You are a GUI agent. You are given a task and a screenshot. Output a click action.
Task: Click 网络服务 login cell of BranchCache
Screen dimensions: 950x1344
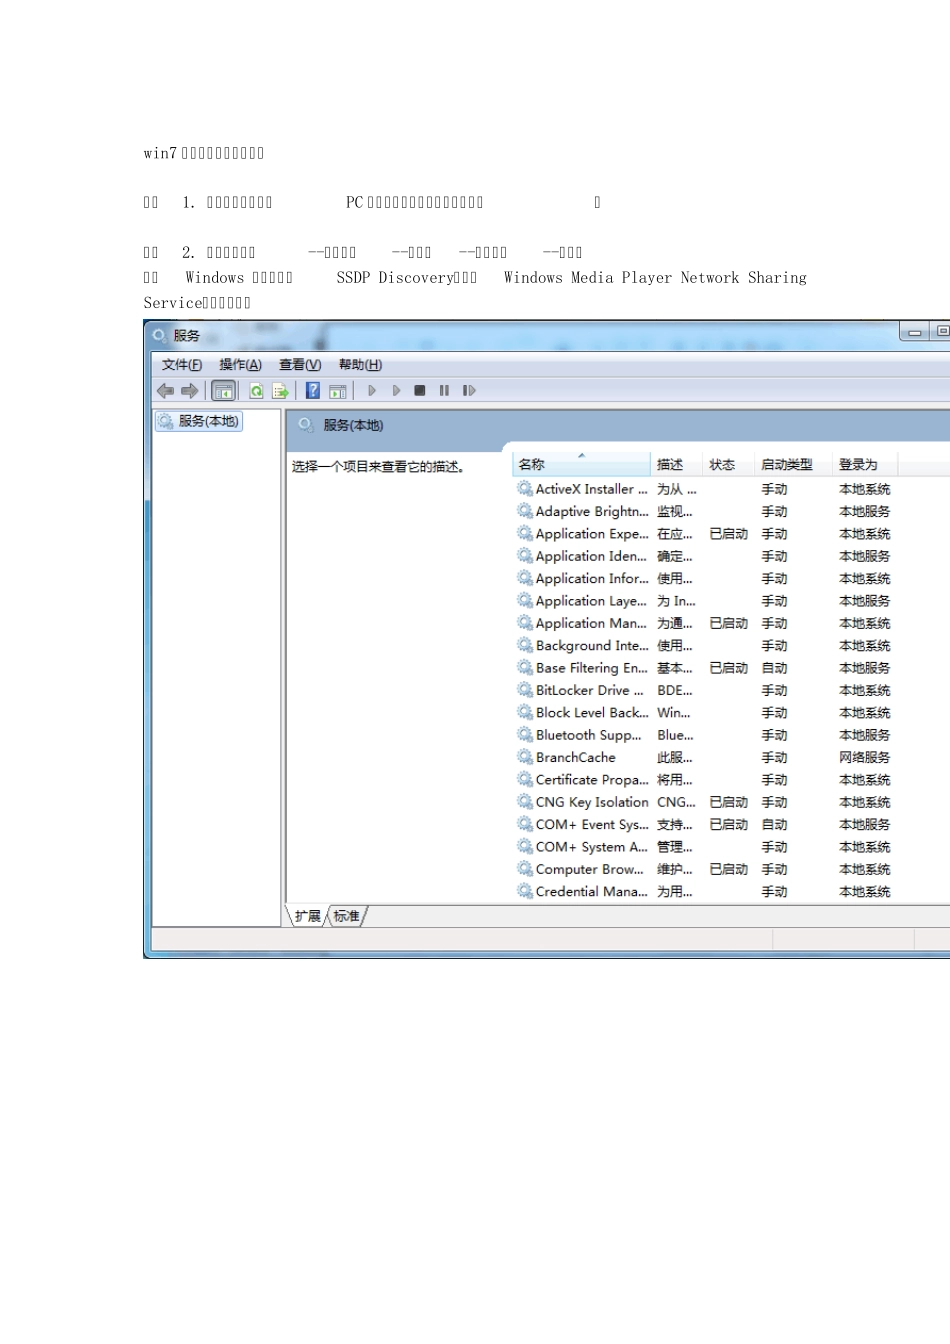(x=865, y=757)
